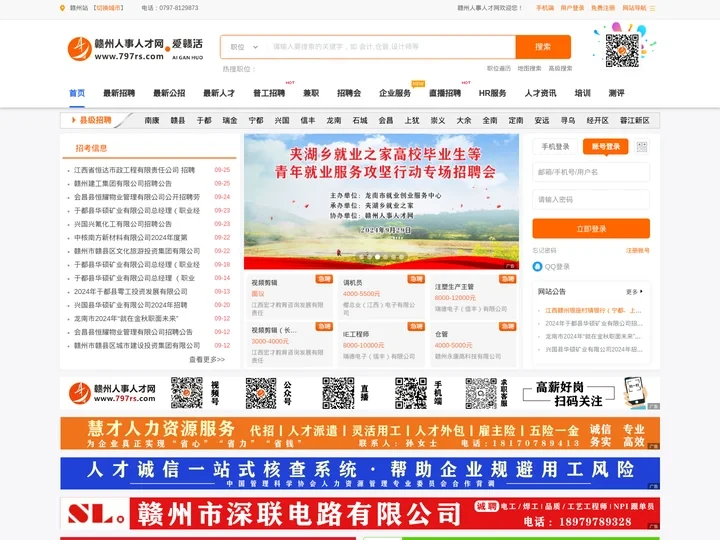Open the 最新公招 nav tab

tap(169, 93)
